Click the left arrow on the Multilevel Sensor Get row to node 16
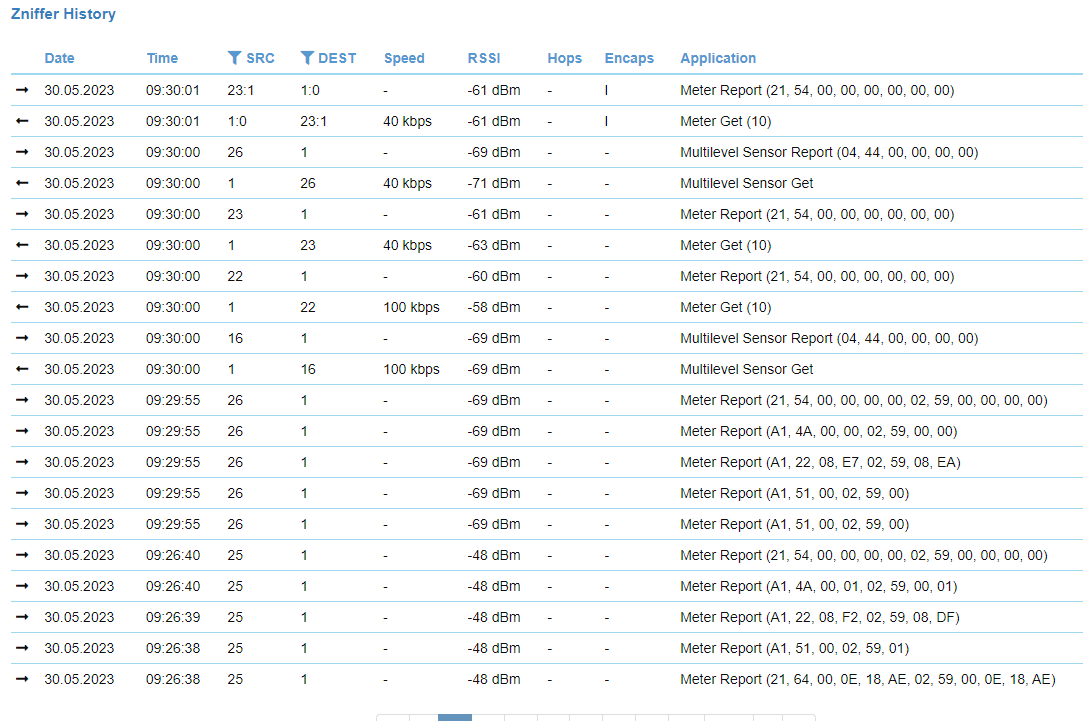Viewport: 1083px width, 721px height. [22, 369]
